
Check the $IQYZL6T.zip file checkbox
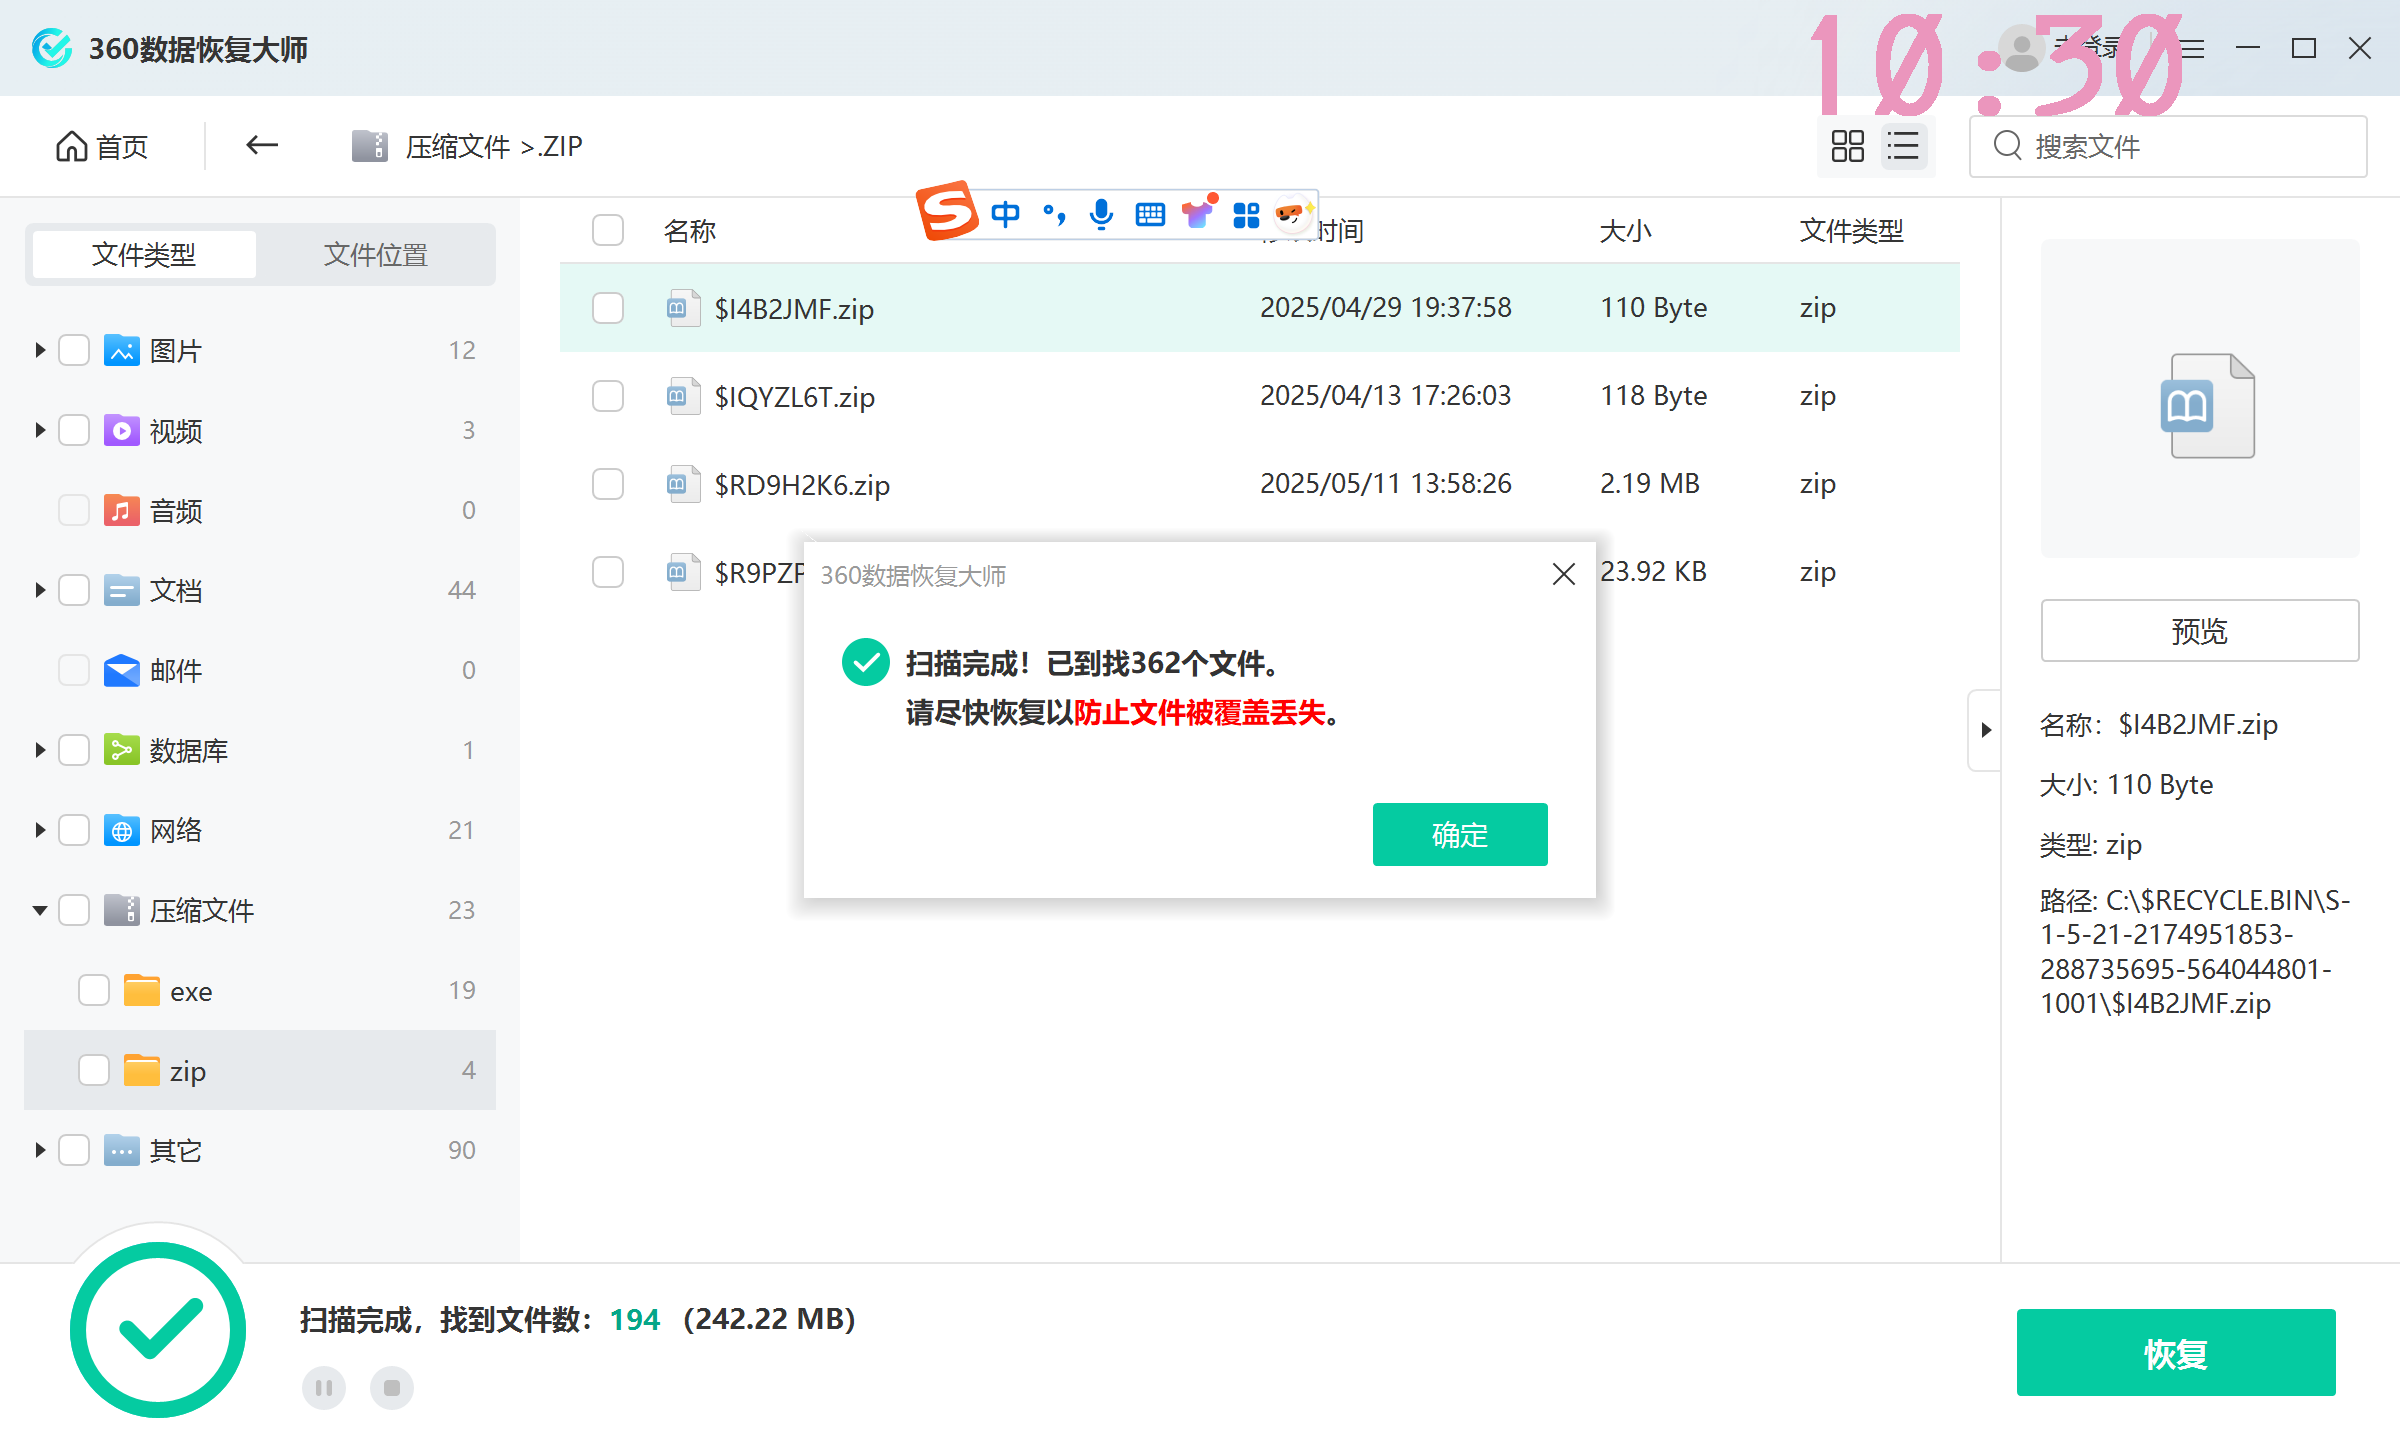pos(608,397)
